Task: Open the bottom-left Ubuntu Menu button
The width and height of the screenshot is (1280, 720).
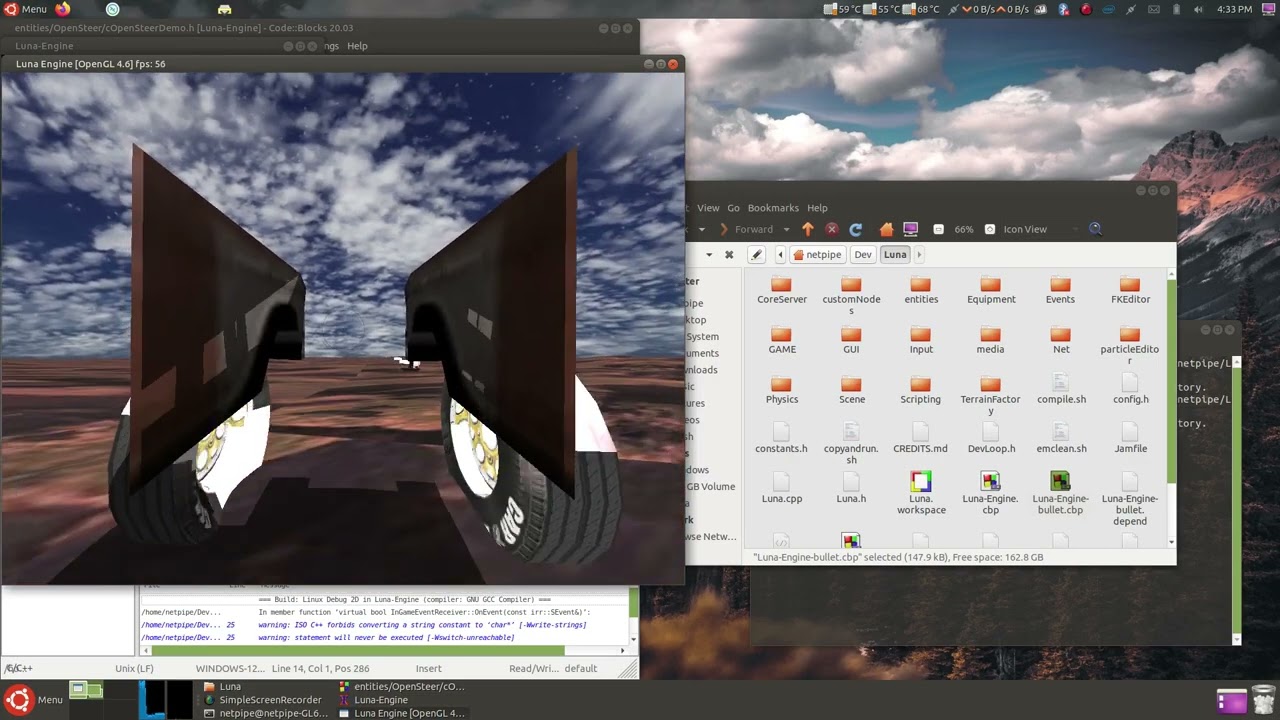Action: (33, 700)
